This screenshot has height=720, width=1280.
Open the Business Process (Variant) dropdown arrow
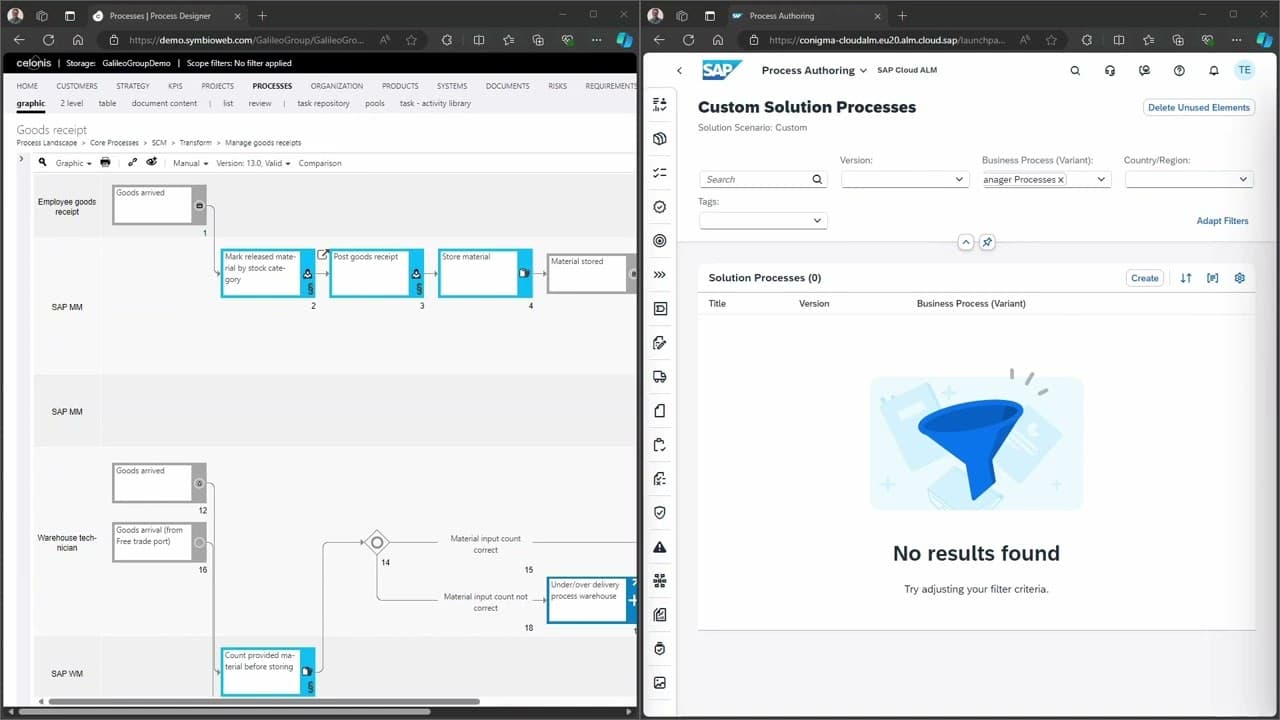(1101, 180)
